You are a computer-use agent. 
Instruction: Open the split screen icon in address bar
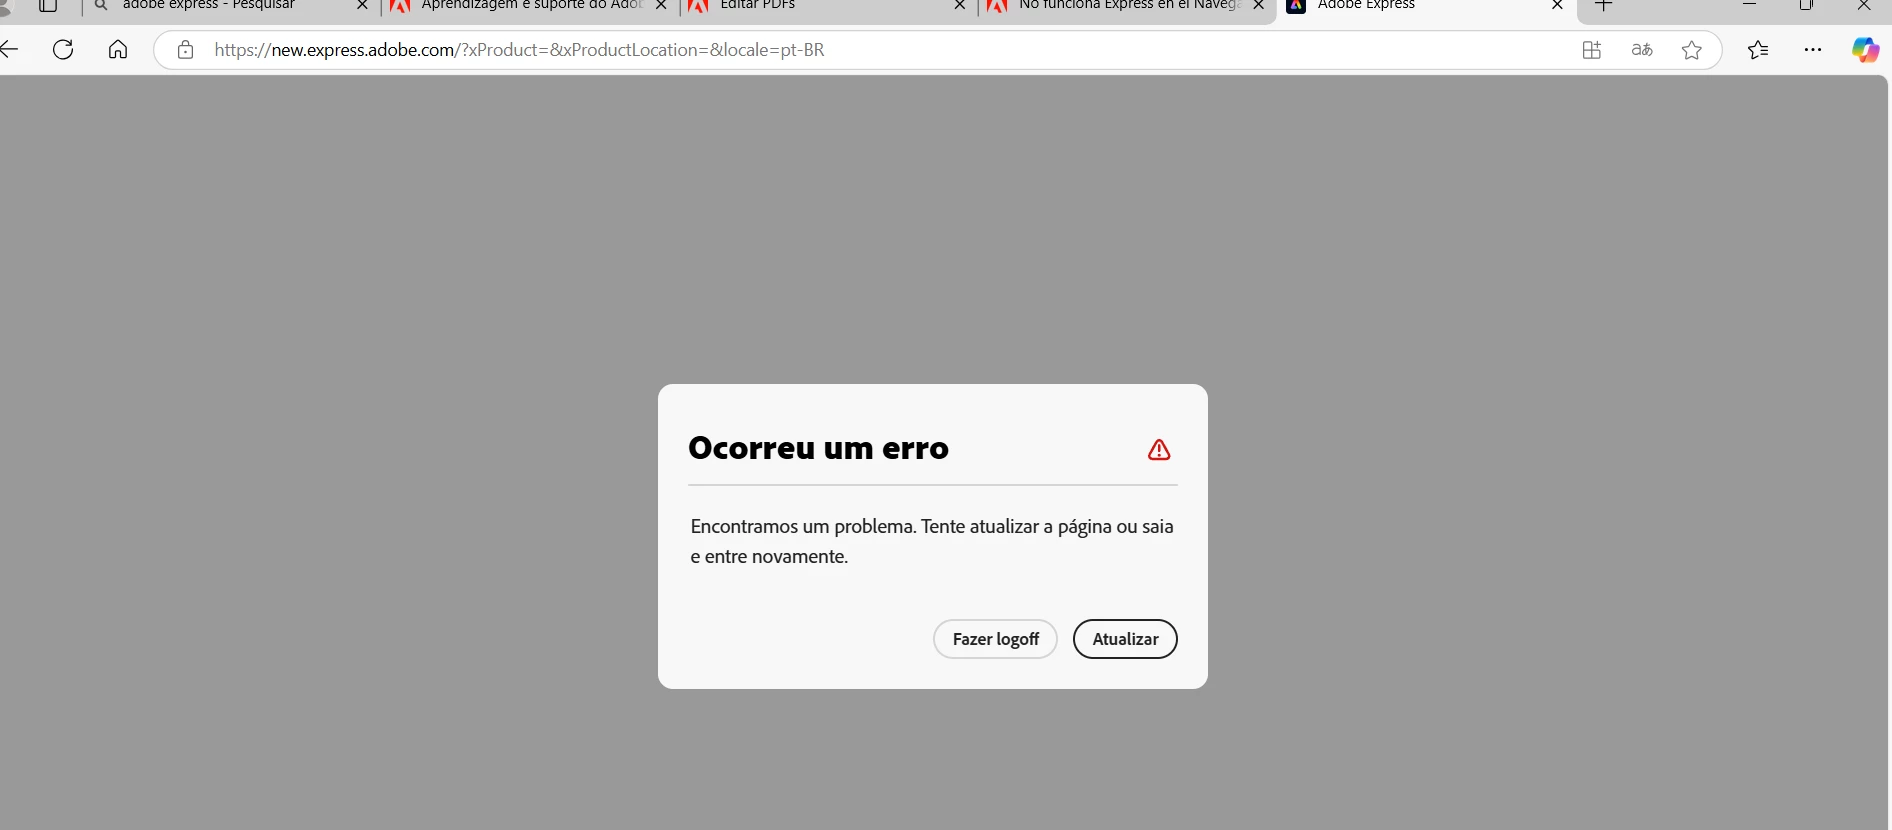click(x=1592, y=50)
